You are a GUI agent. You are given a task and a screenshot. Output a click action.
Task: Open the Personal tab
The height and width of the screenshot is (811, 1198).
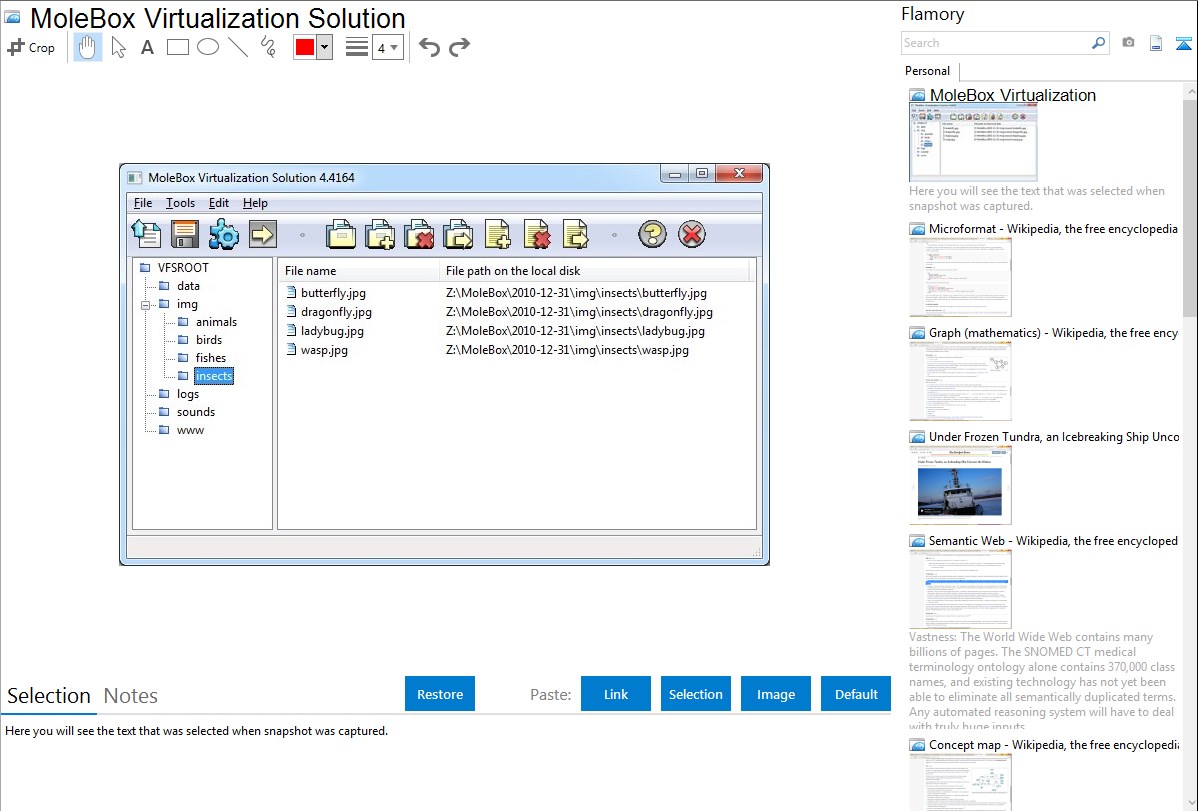pyautogui.click(x=927, y=71)
